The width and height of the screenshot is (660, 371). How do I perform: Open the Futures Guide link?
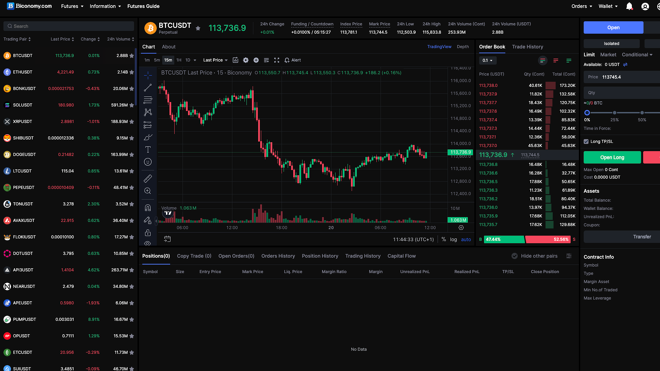143,6
